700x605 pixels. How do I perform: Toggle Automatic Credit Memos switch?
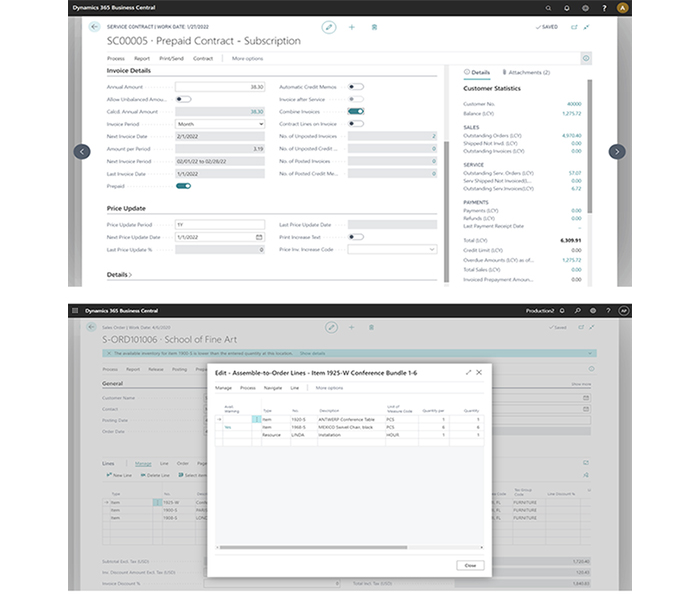pos(356,87)
